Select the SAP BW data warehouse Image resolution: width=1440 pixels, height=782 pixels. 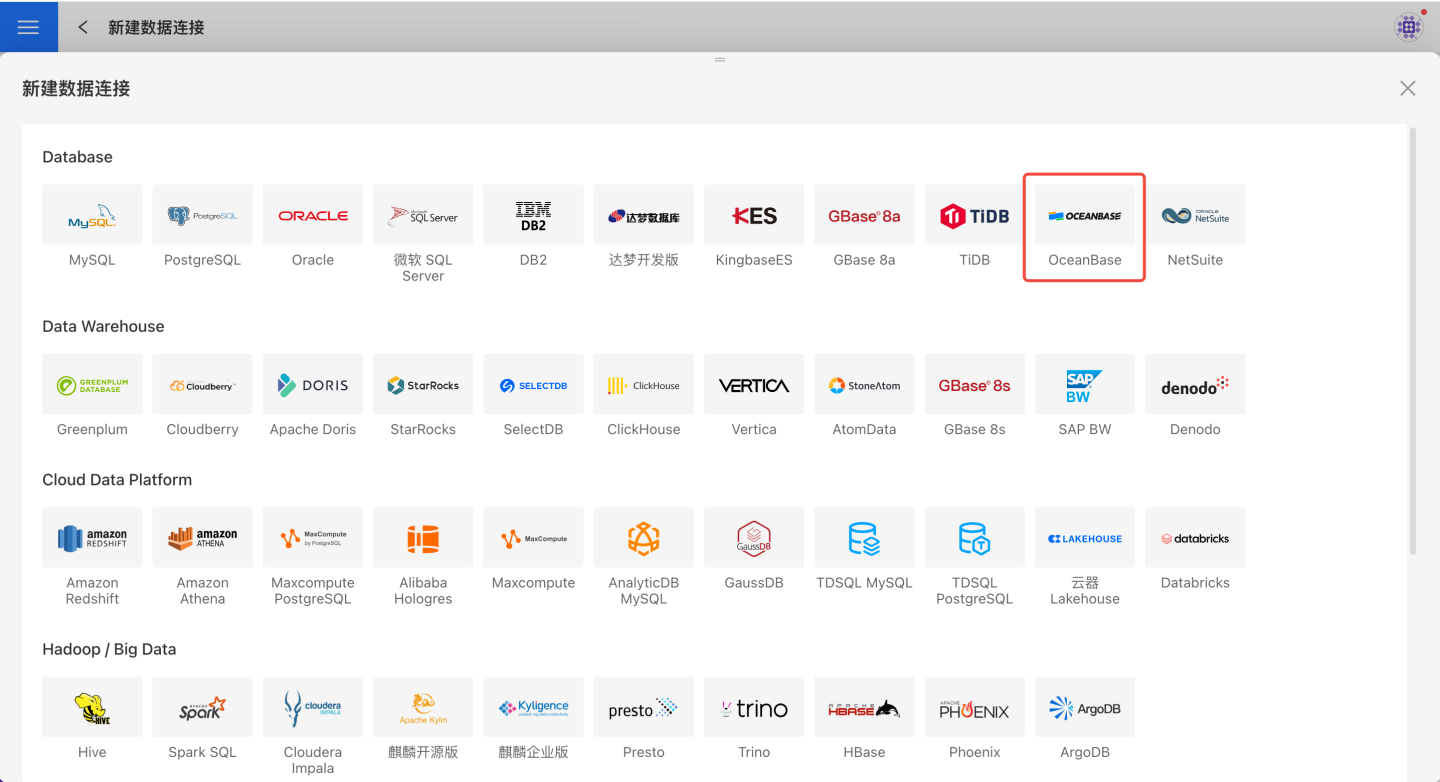(1084, 385)
